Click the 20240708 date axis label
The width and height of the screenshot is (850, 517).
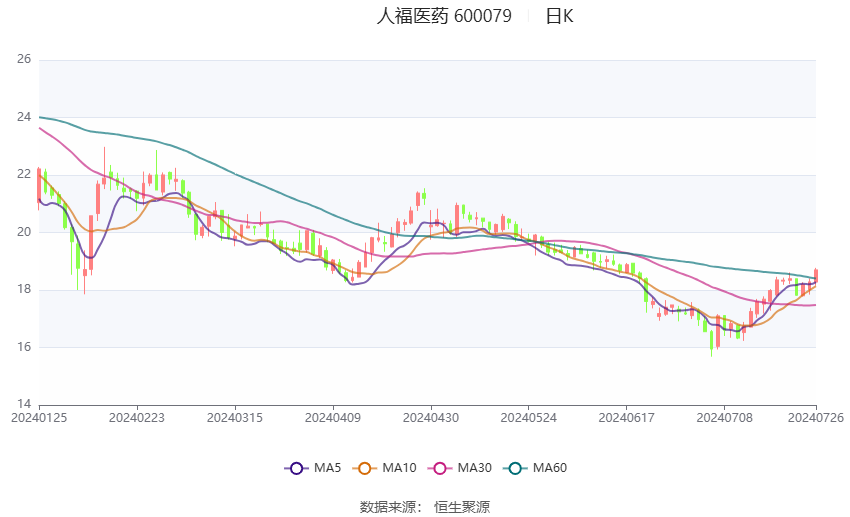pyautogui.click(x=725, y=418)
